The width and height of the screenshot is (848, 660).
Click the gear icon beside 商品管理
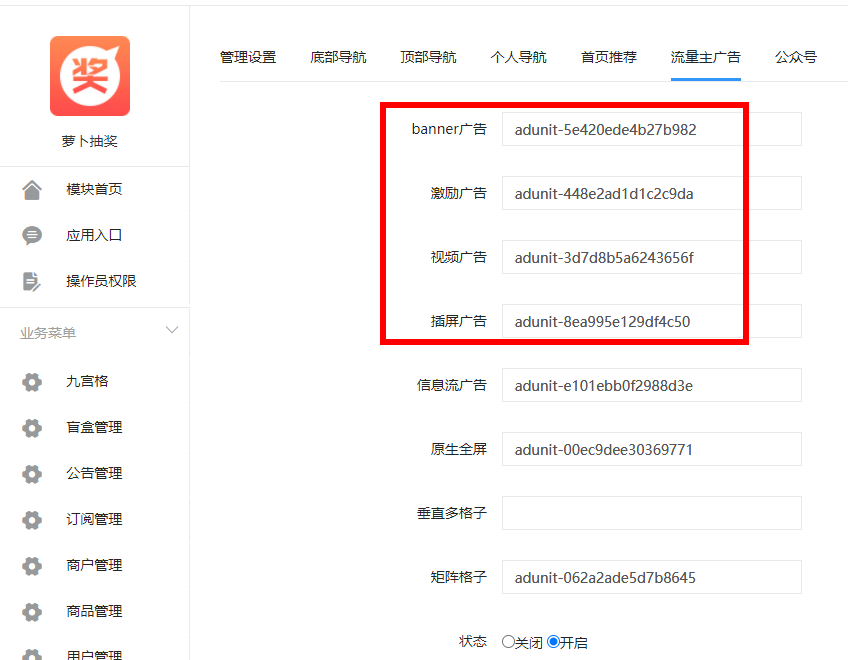pos(32,612)
